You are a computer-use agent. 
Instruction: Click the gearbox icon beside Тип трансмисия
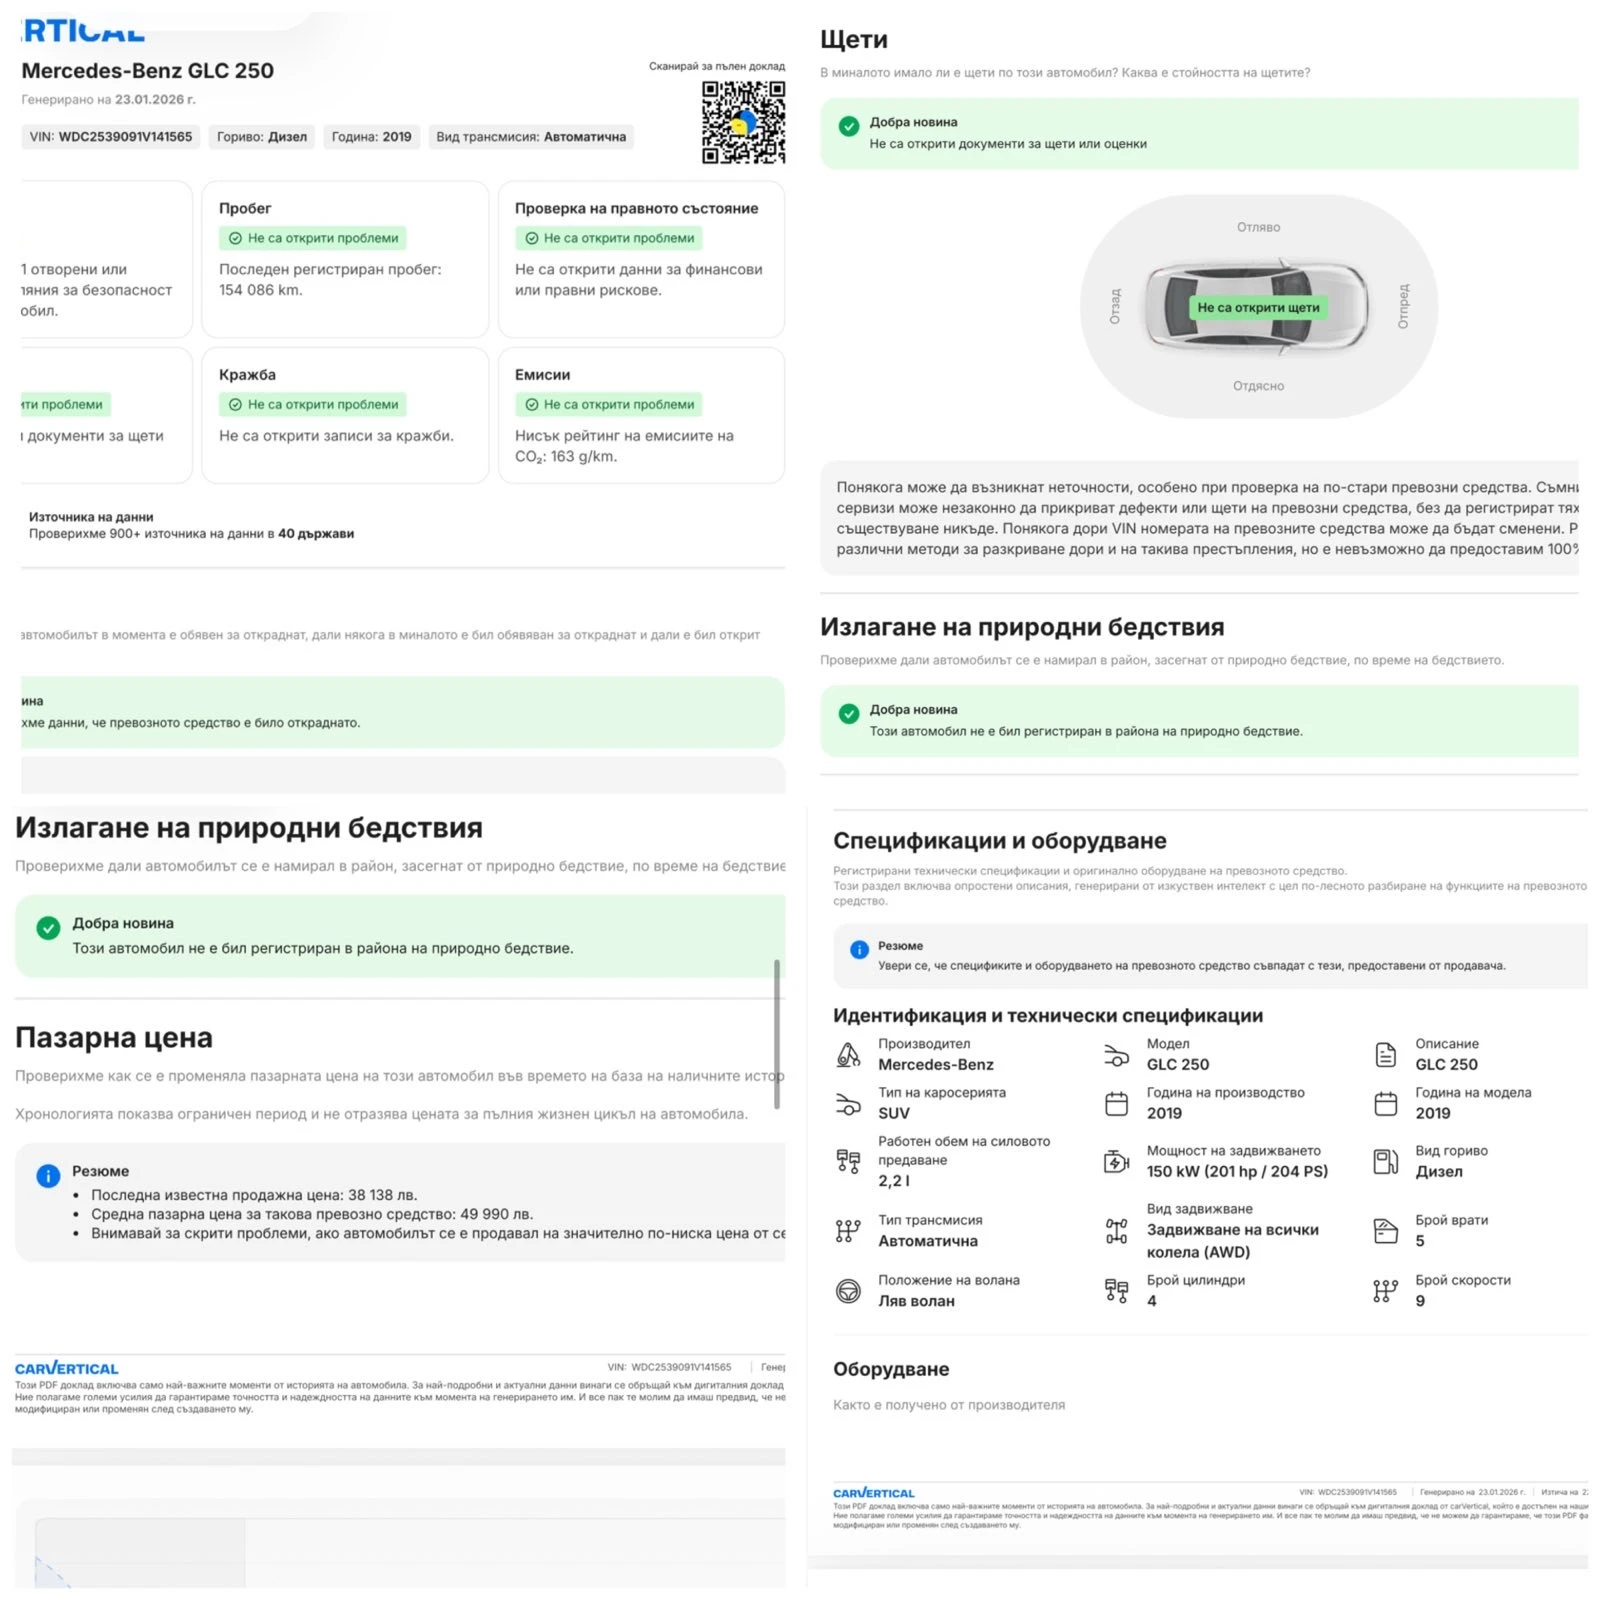click(848, 1231)
